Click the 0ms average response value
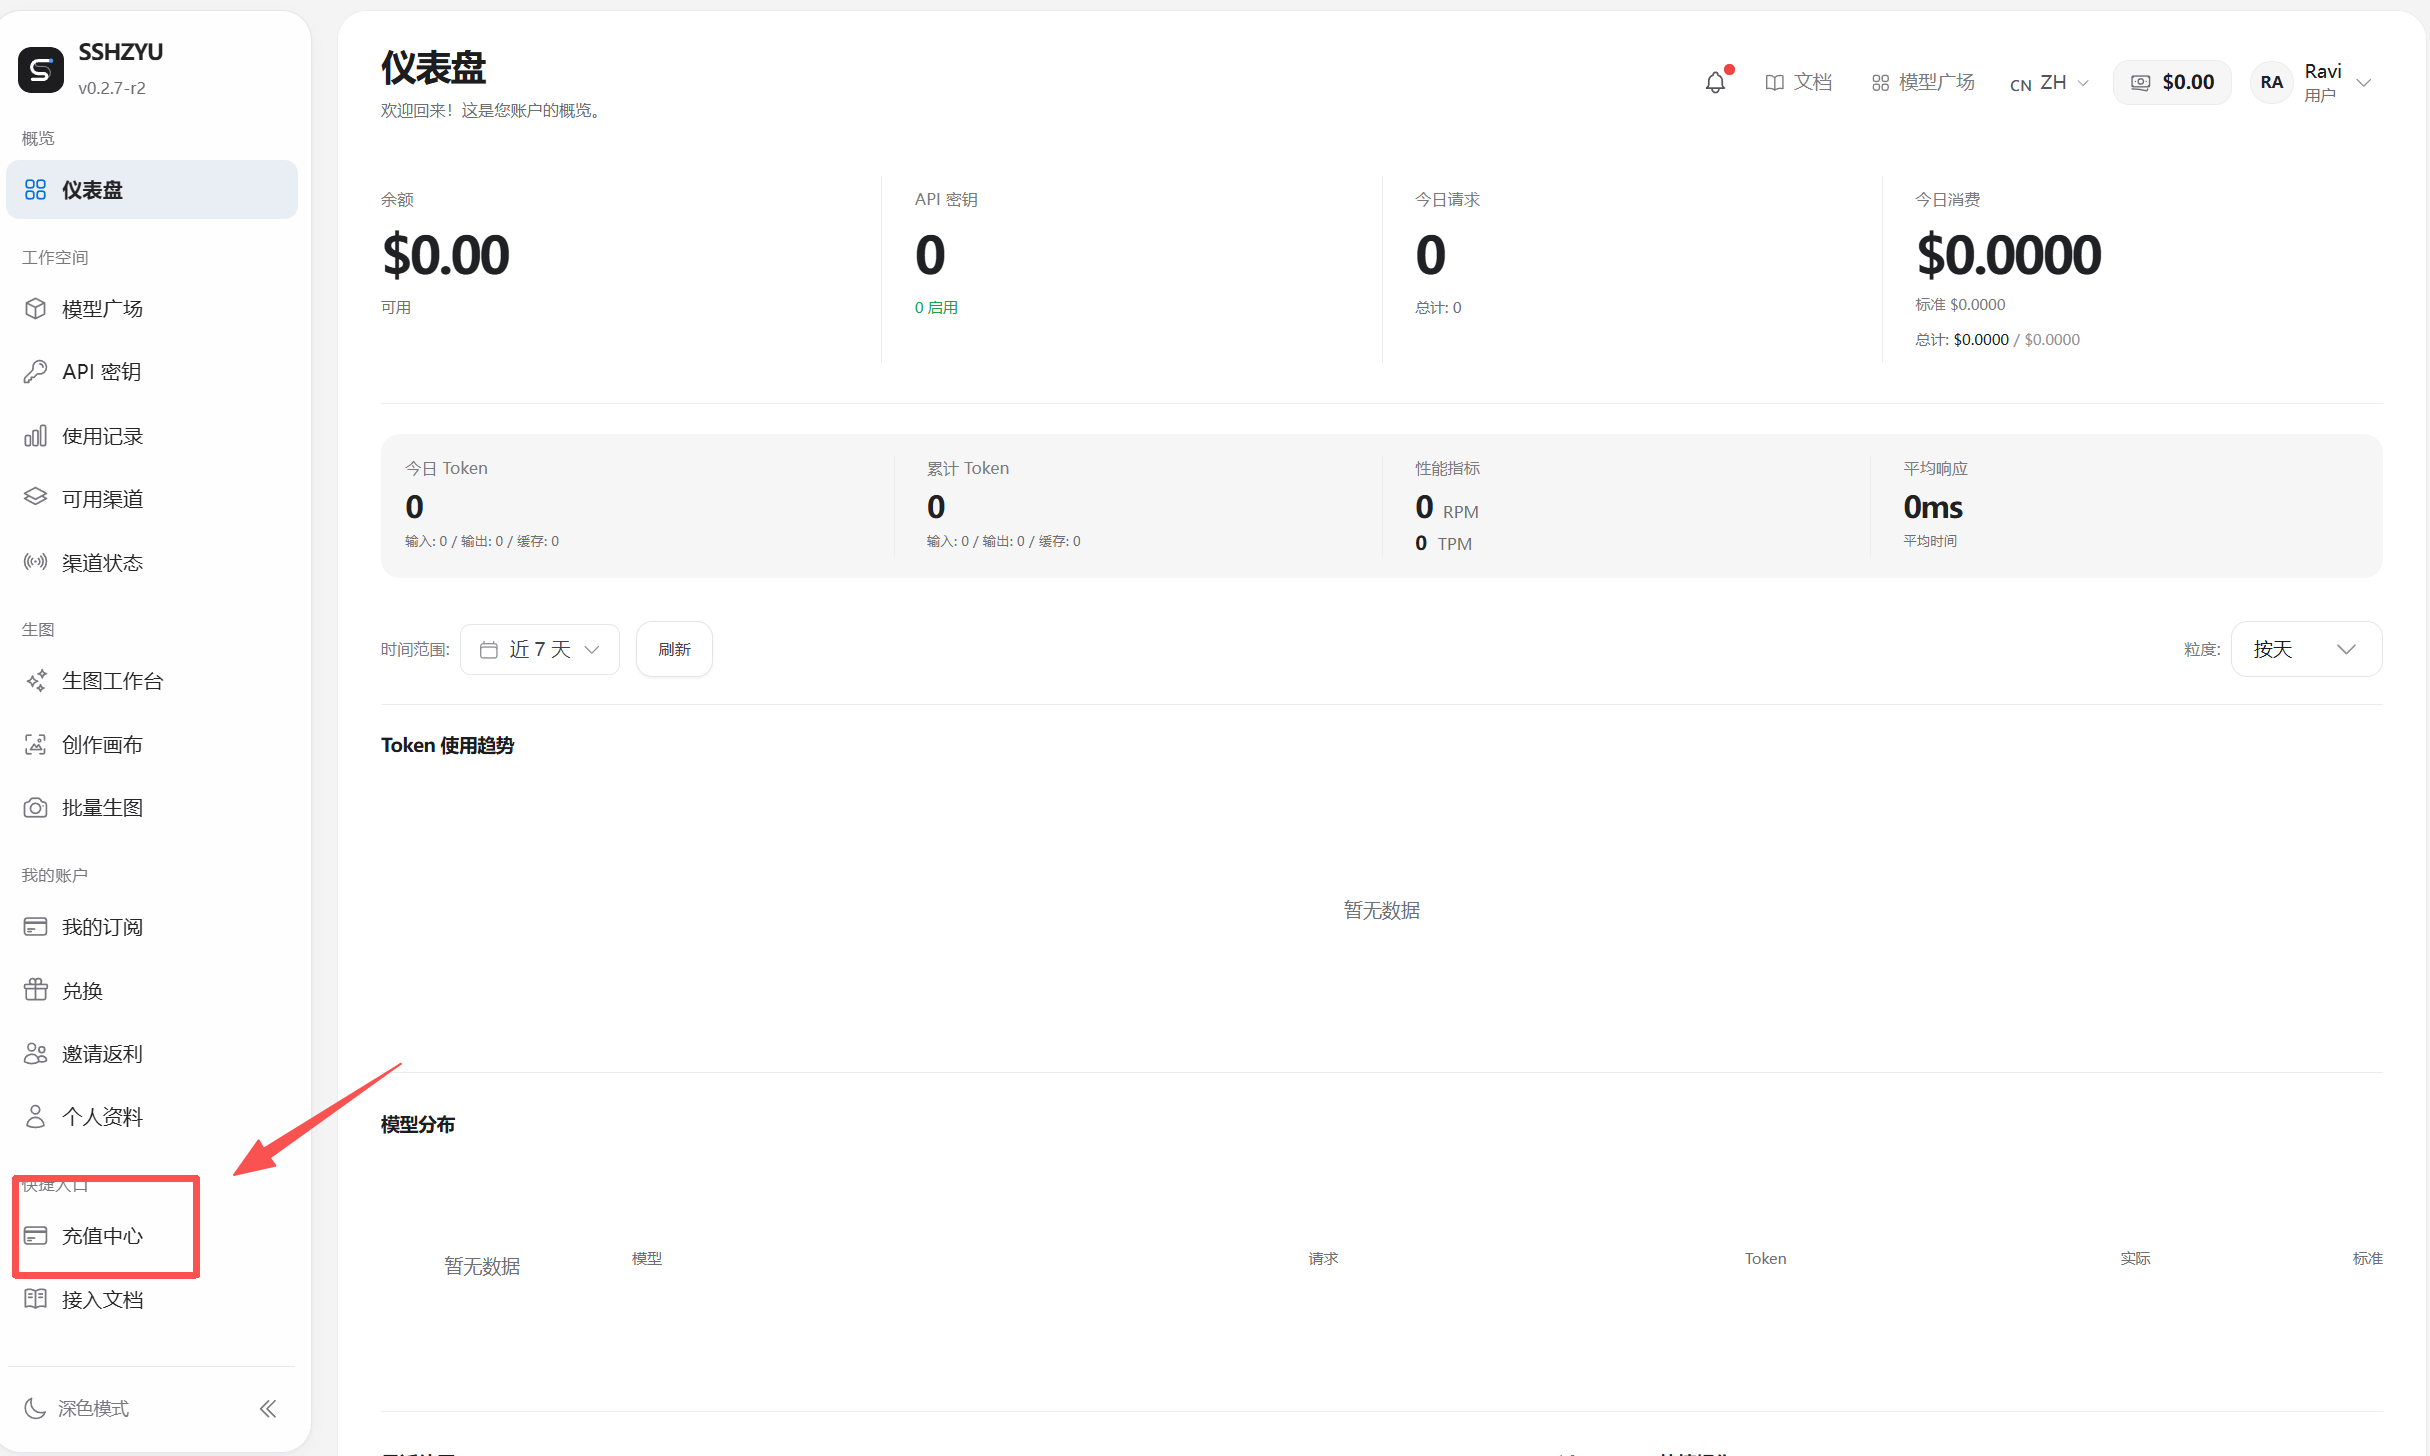Viewport: 2430px width, 1456px height. click(1933, 507)
